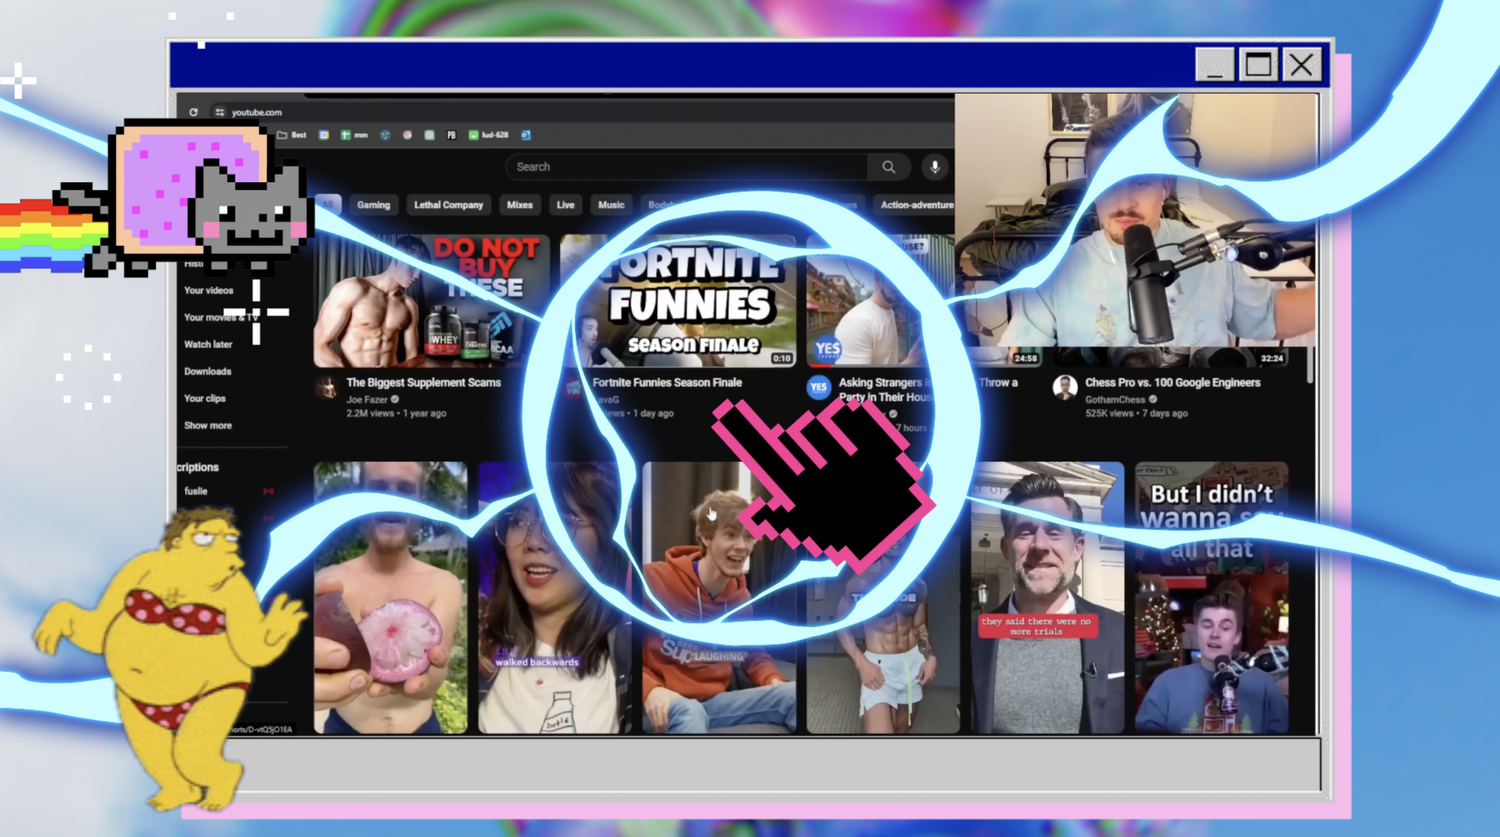Open the fuslie subscription channel
The image size is (1500, 837).
196,491
